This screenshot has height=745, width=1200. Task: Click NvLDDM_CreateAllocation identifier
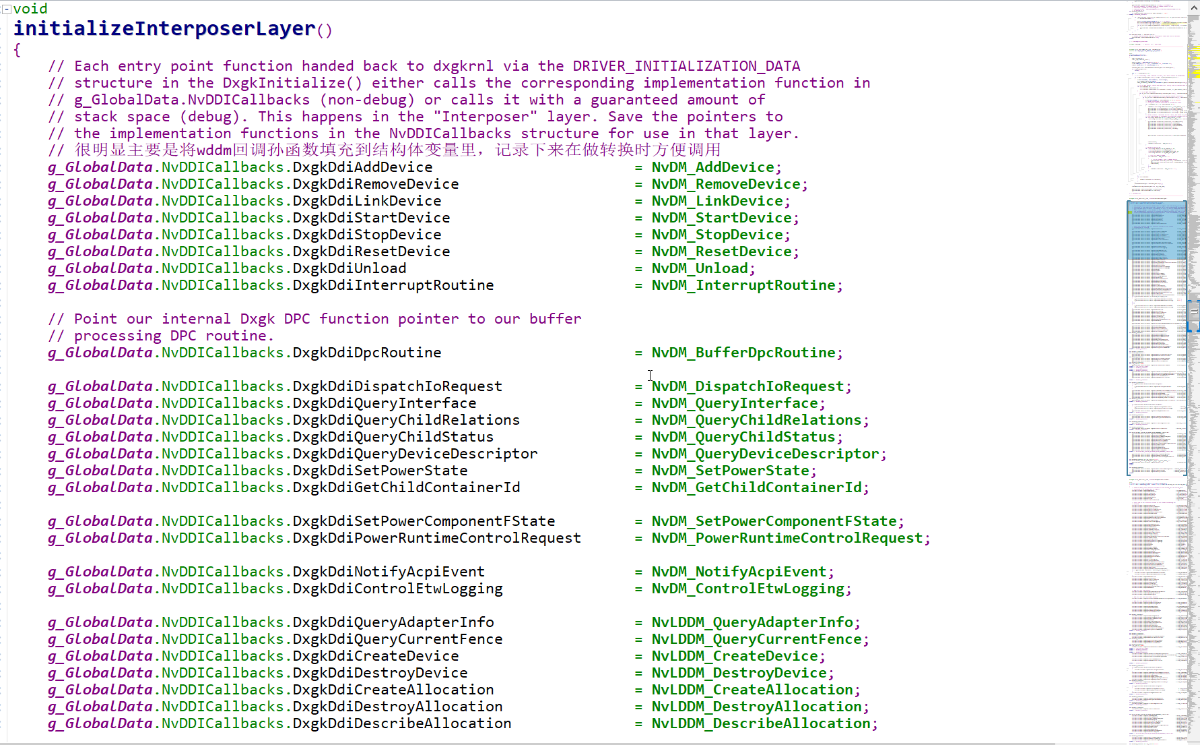(752, 690)
